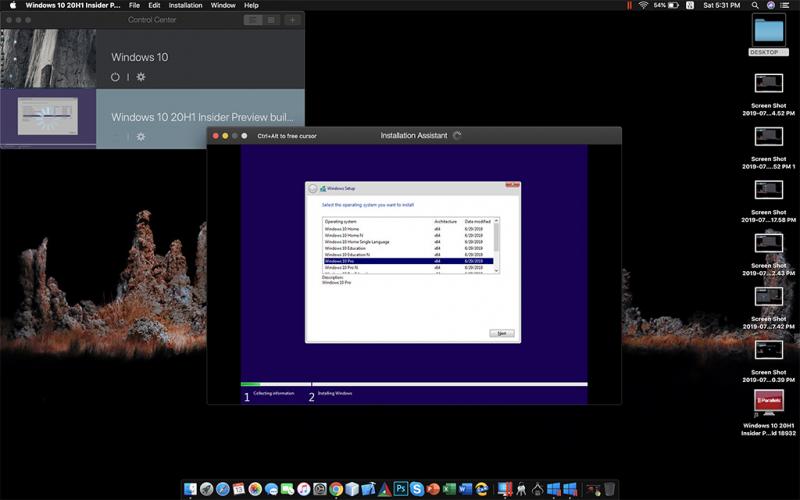This screenshot has height=500, width=800.
Task: Open Finder from the Dock
Action: [190, 489]
